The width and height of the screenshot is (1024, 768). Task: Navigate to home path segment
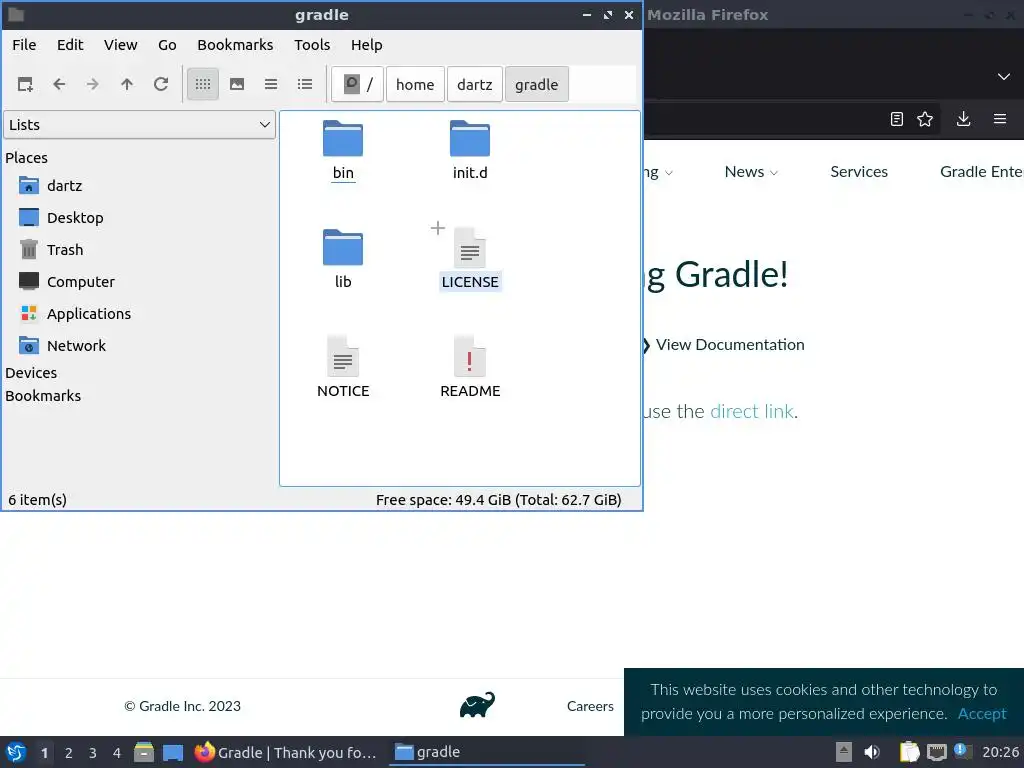pos(415,84)
